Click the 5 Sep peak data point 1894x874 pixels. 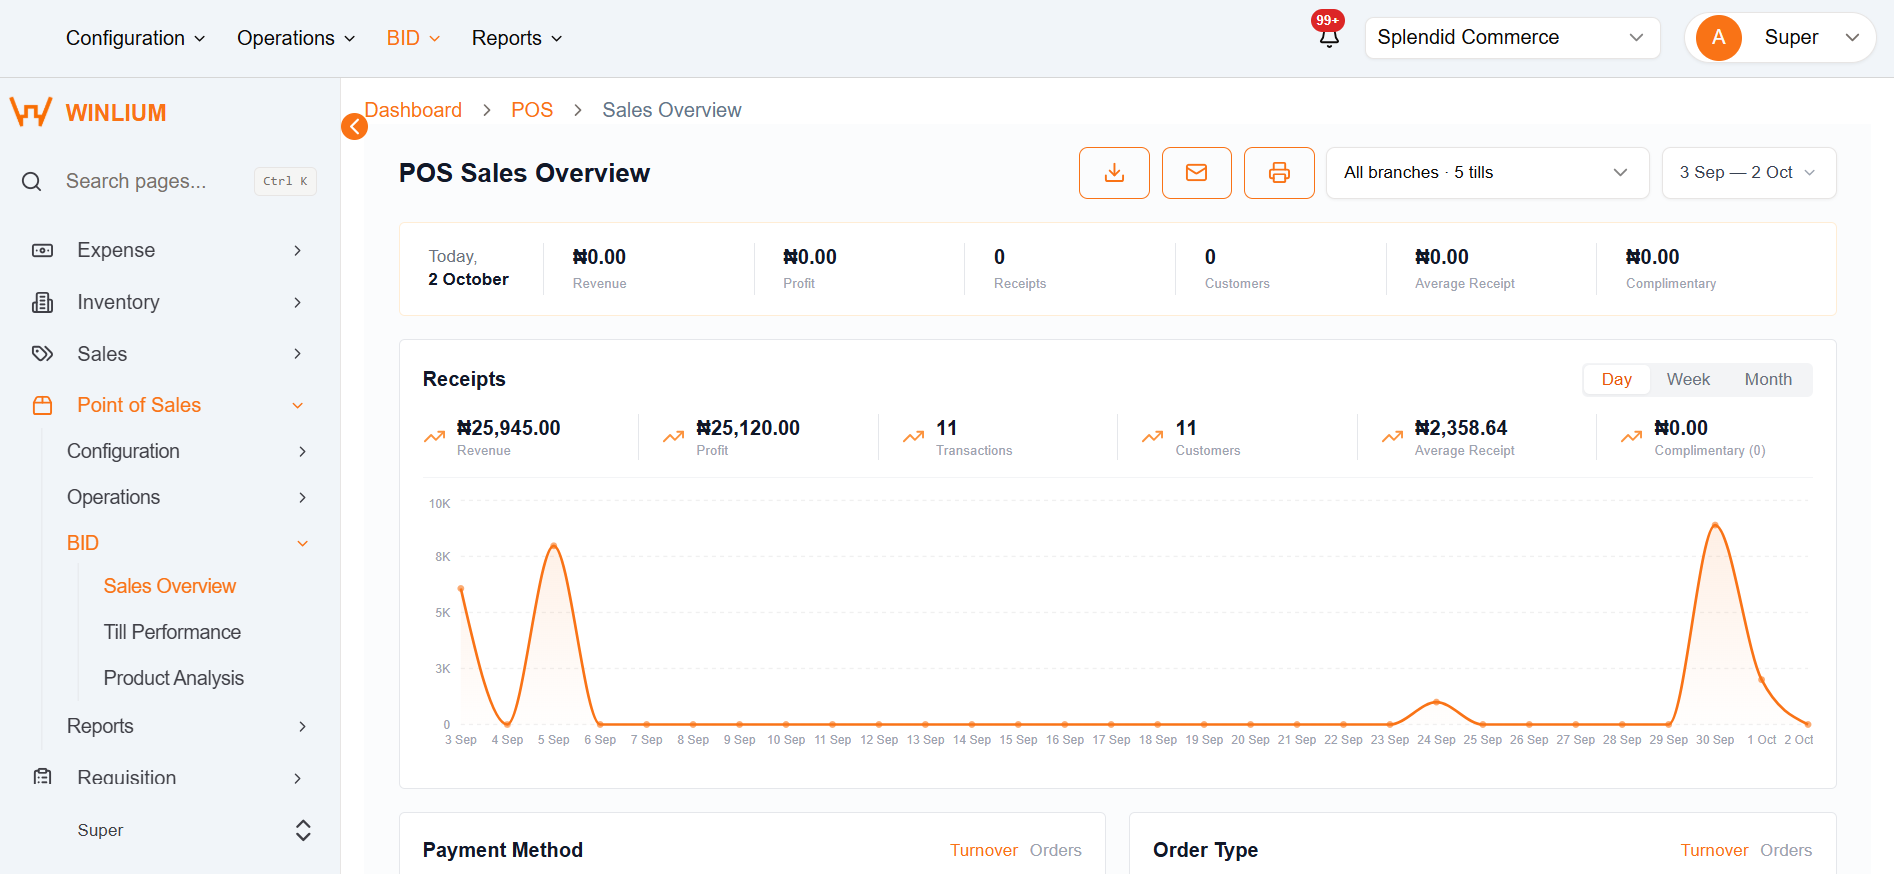click(x=554, y=546)
